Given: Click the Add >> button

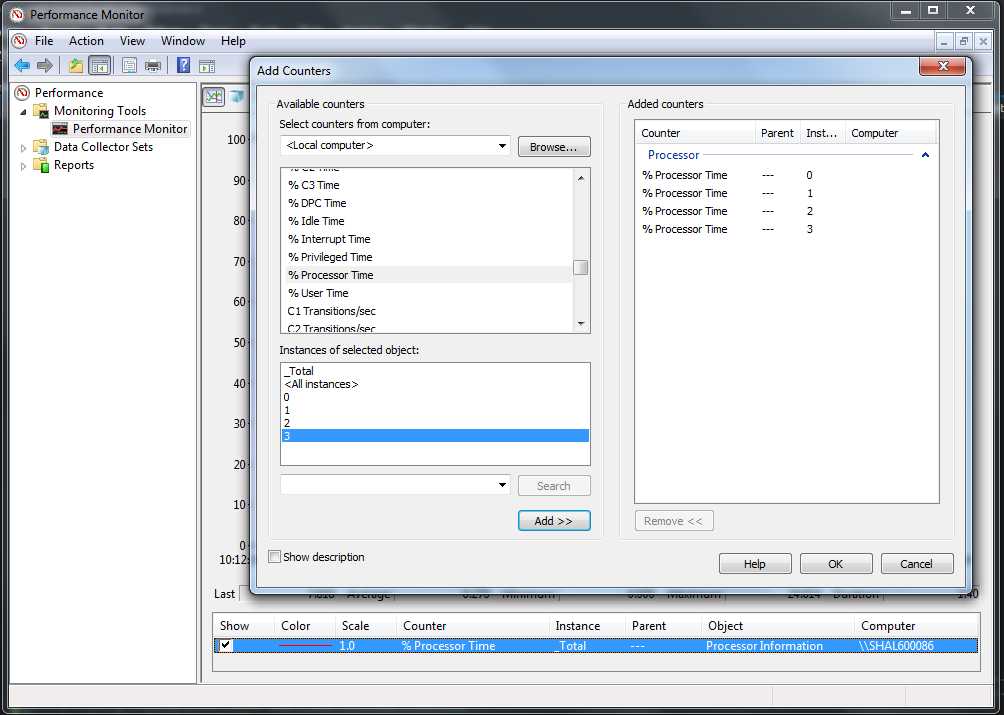Looking at the screenshot, I should [554, 520].
